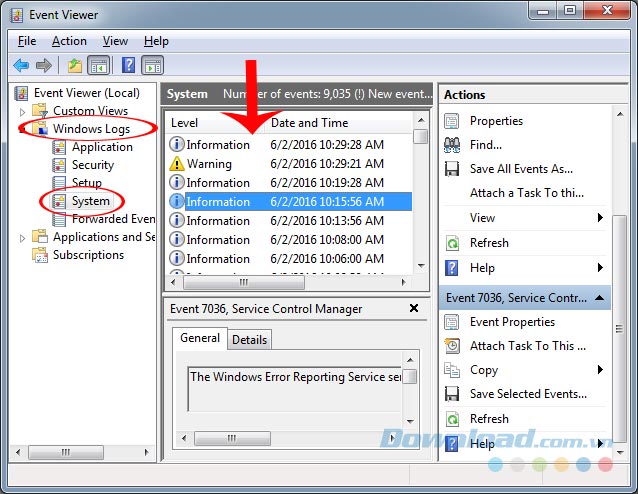638x494 pixels.
Task: Click the blue Help toolbar icon
Action: click(x=128, y=65)
